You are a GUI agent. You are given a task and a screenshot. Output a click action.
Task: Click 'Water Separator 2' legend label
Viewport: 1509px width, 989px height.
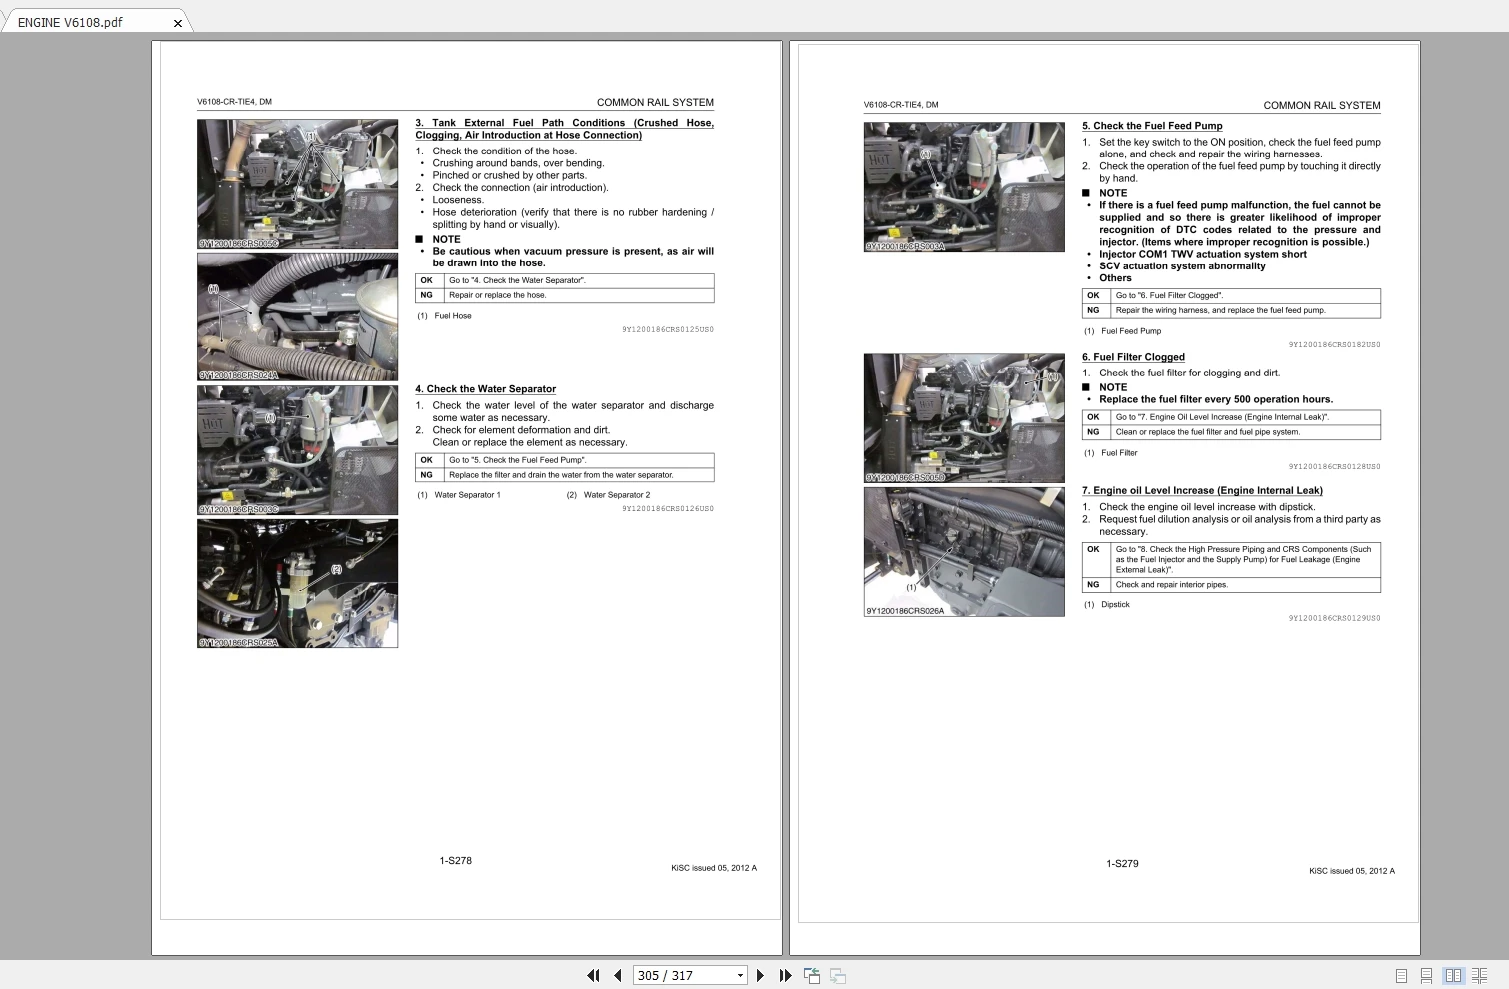click(x=616, y=495)
